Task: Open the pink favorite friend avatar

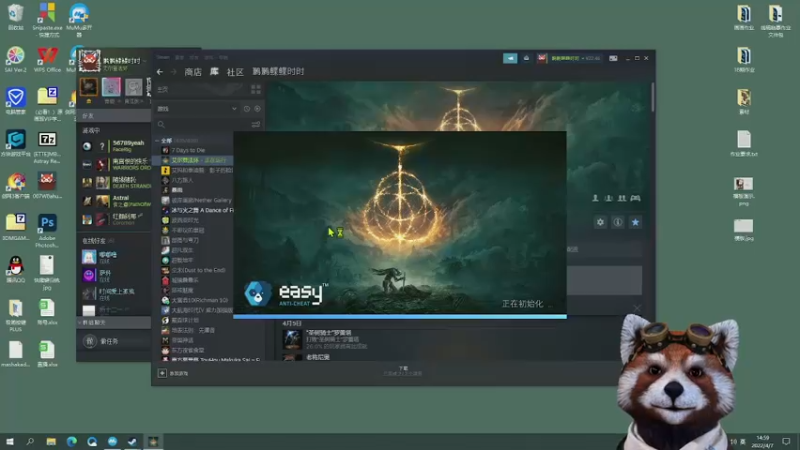Action: tap(111, 87)
